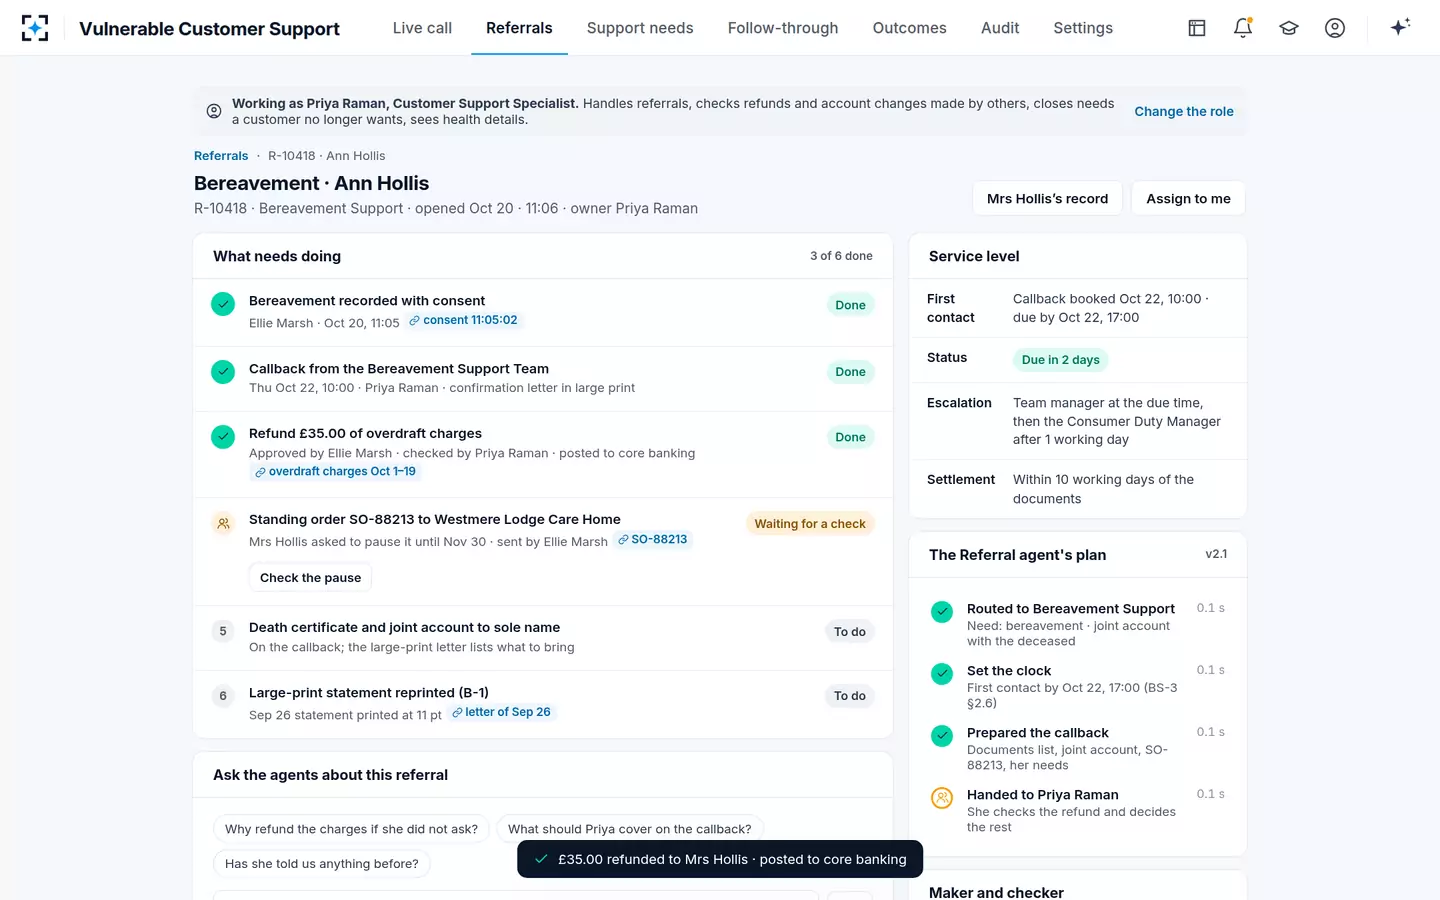Ask 'Why refund the charges' suggestion
1440x900 pixels.
pyautogui.click(x=351, y=829)
